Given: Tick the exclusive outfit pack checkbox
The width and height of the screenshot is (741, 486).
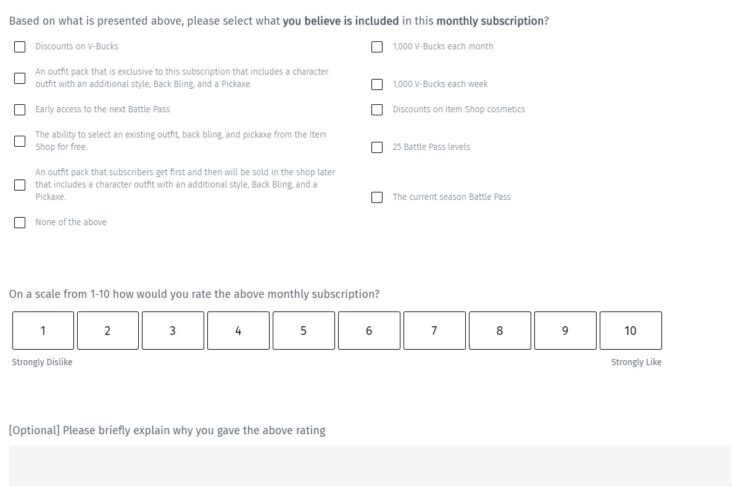Looking at the screenshot, I should point(20,78).
